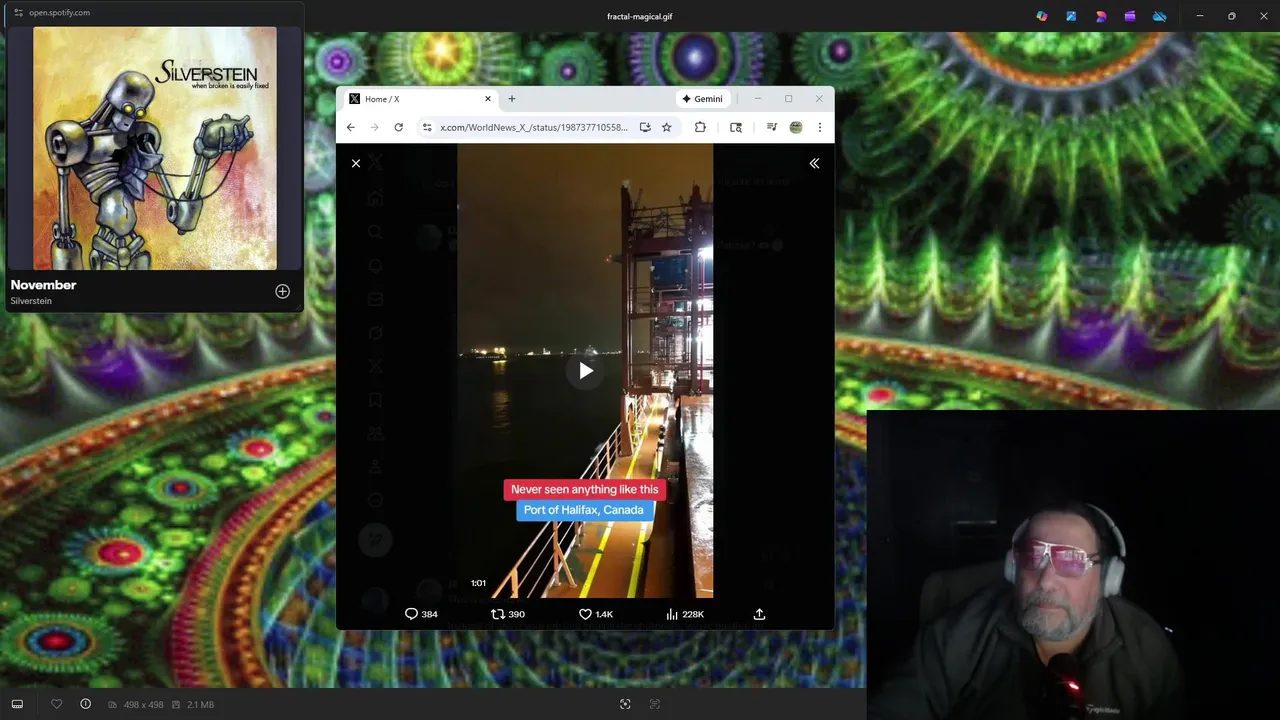Install app icon in Chrome address bar

[645, 127]
